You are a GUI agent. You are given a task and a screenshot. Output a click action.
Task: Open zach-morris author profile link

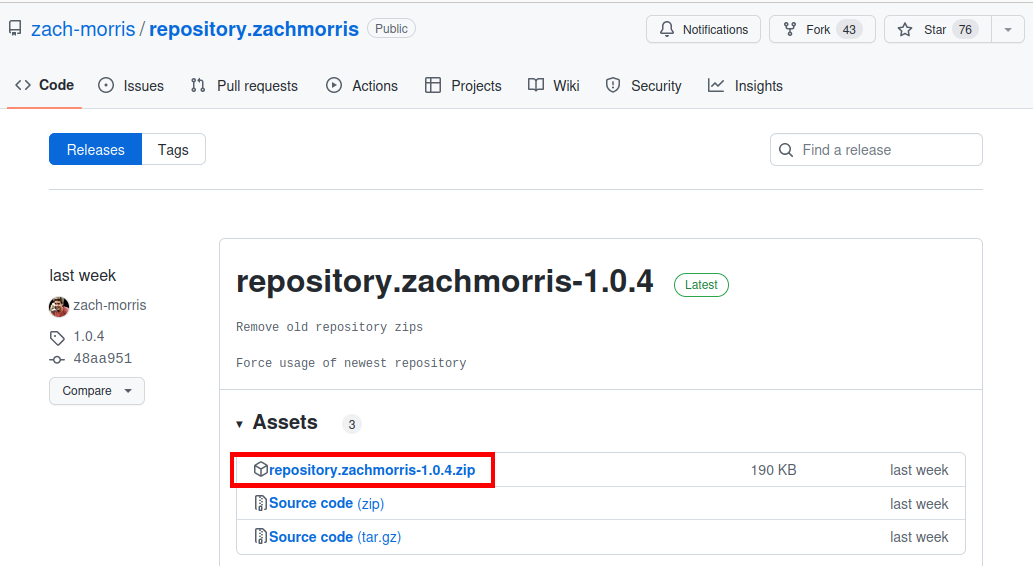tap(109, 305)
